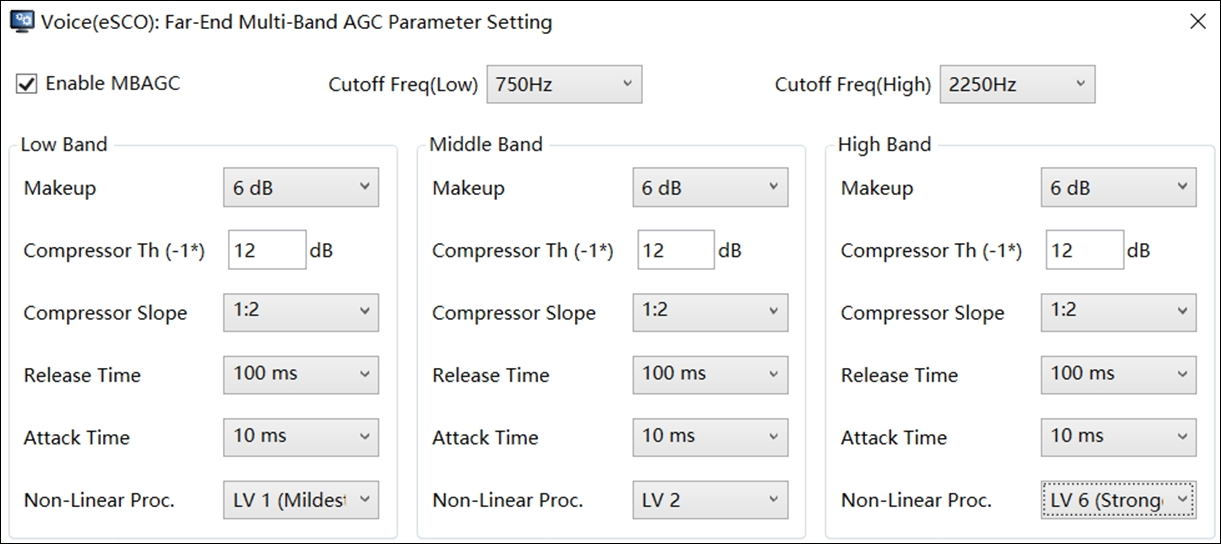Click the Middle Band Compressor Th field
Viewport: 1221px width, 544px height.
pyautogui.click(x=676, y=250)
